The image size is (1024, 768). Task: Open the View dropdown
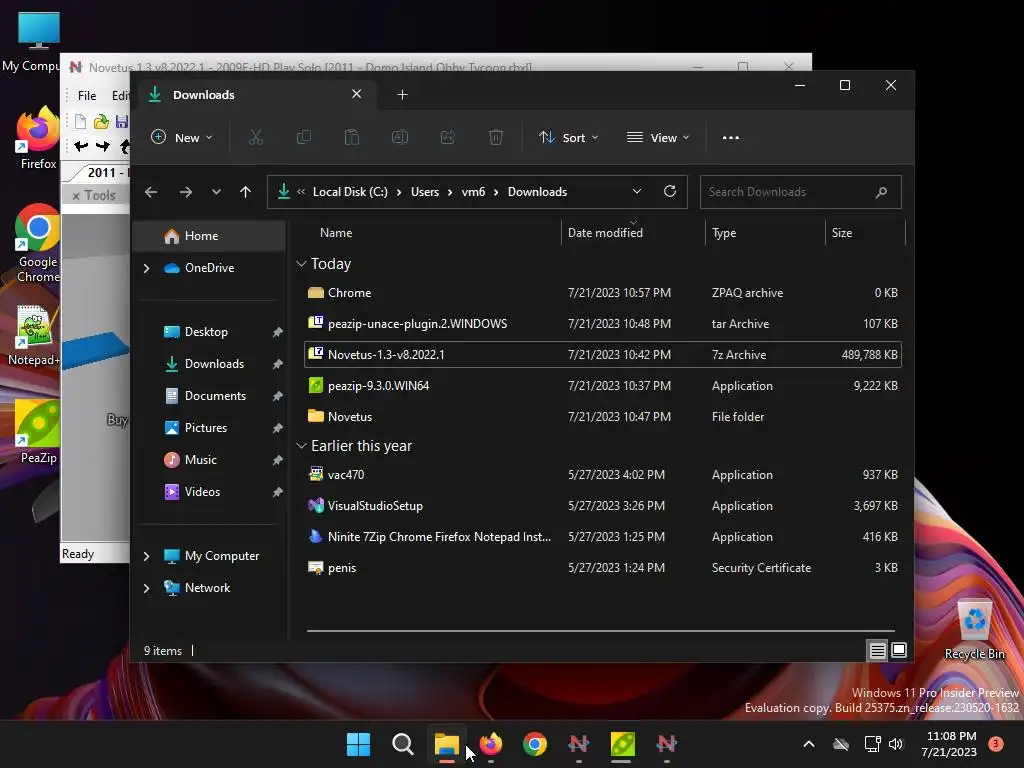(658, 138)
